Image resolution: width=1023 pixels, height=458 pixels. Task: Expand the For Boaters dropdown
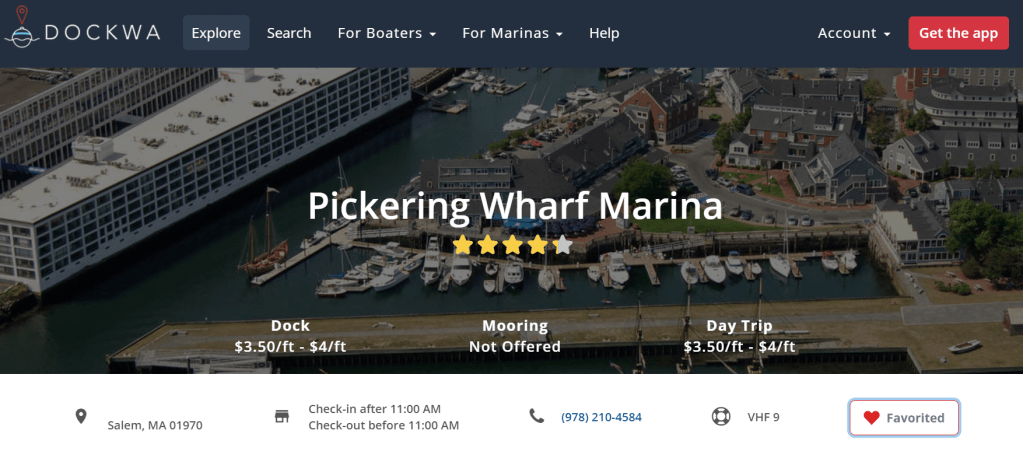click(x=387, y=33)
